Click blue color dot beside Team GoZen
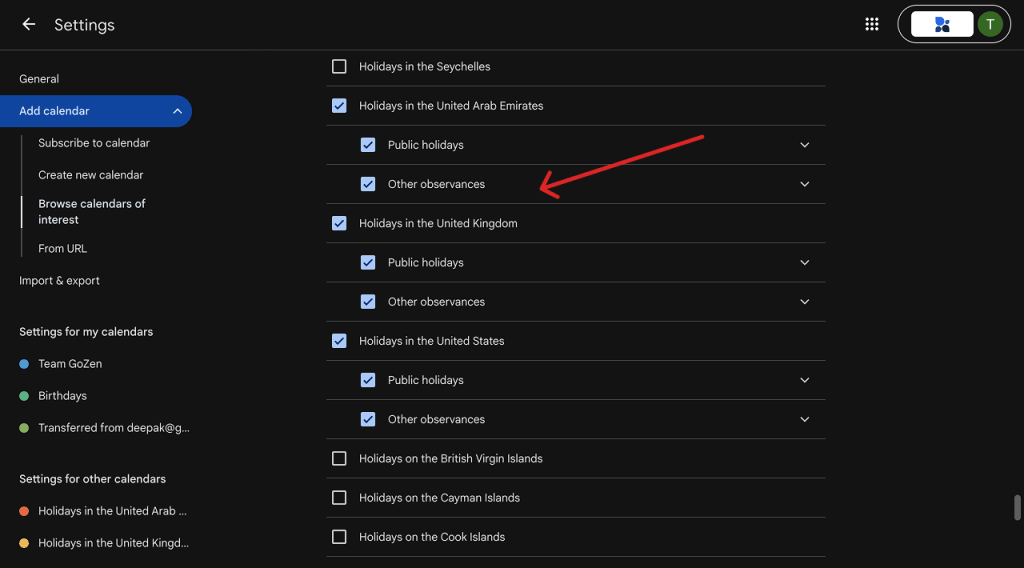The width and height of the screenshot is (1024, 568). coord(24,364)
